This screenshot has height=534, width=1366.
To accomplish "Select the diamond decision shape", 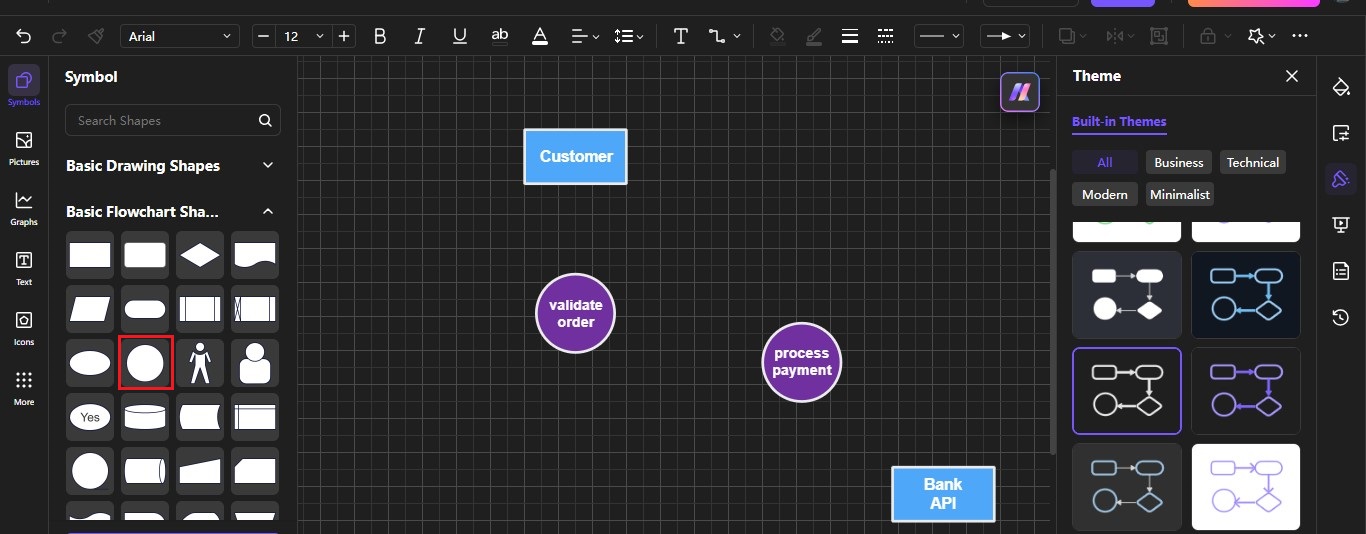I will coord(200,255).
